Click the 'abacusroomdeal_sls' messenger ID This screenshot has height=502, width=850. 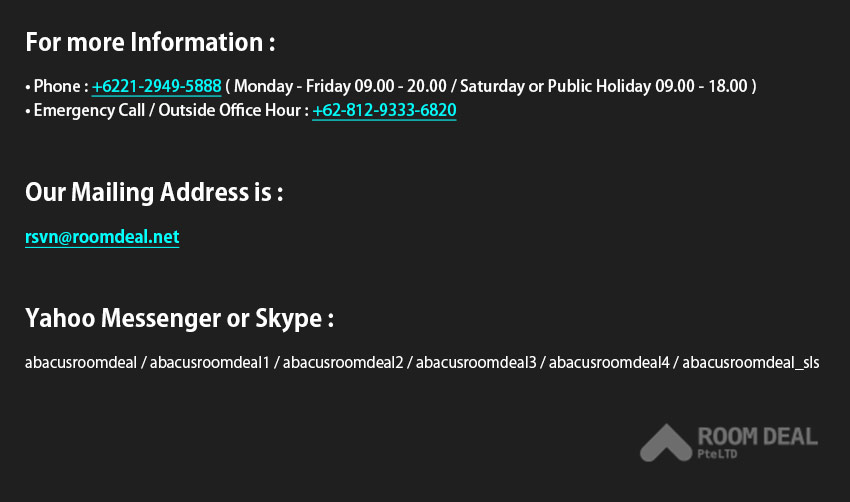coord(751,363)
